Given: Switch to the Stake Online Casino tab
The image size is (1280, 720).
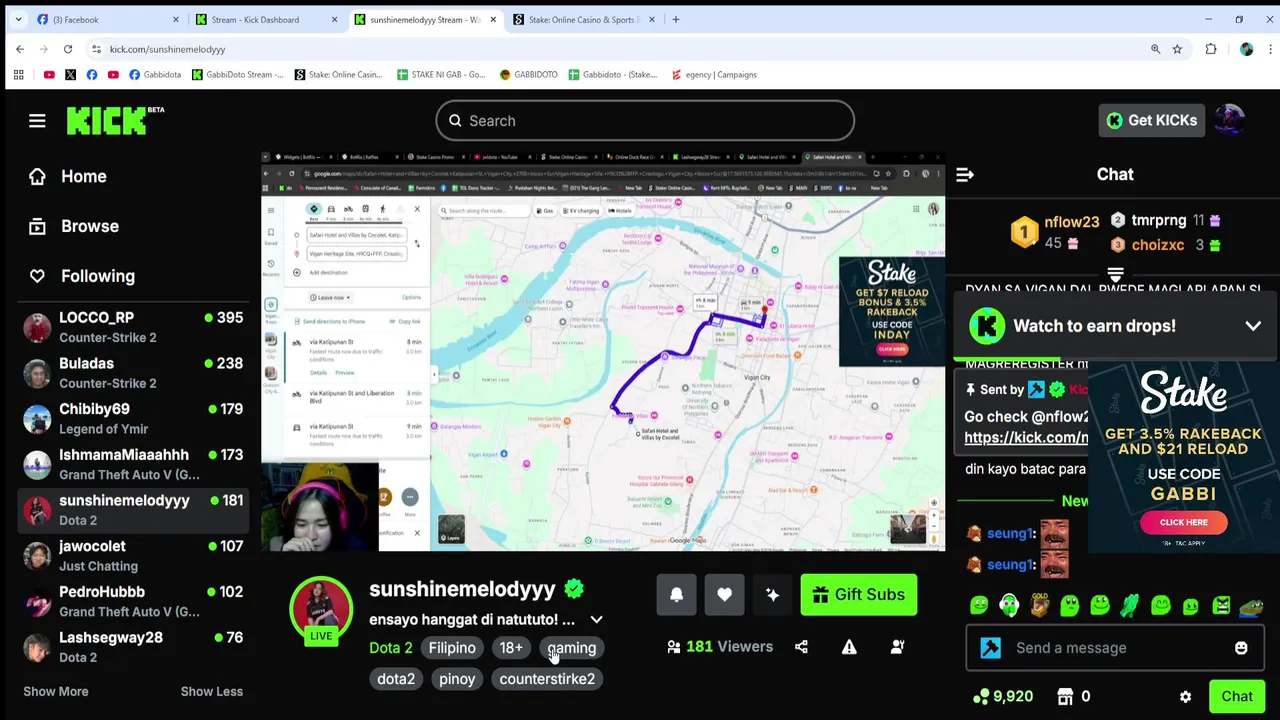Looking at the screenshot, I should point(583,19).
